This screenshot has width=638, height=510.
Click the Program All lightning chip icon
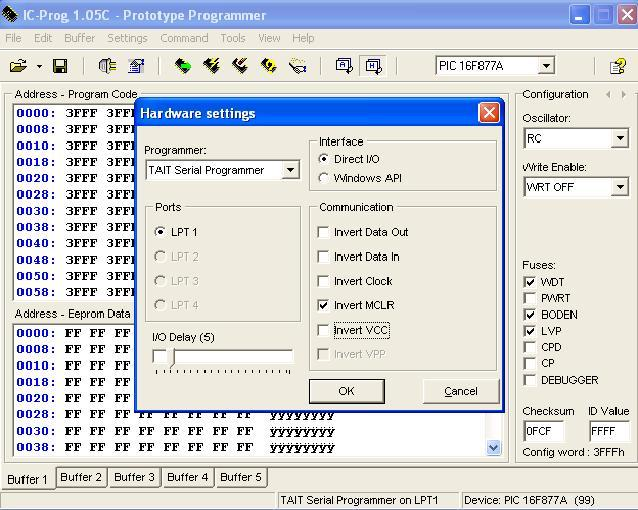(212, 66)
